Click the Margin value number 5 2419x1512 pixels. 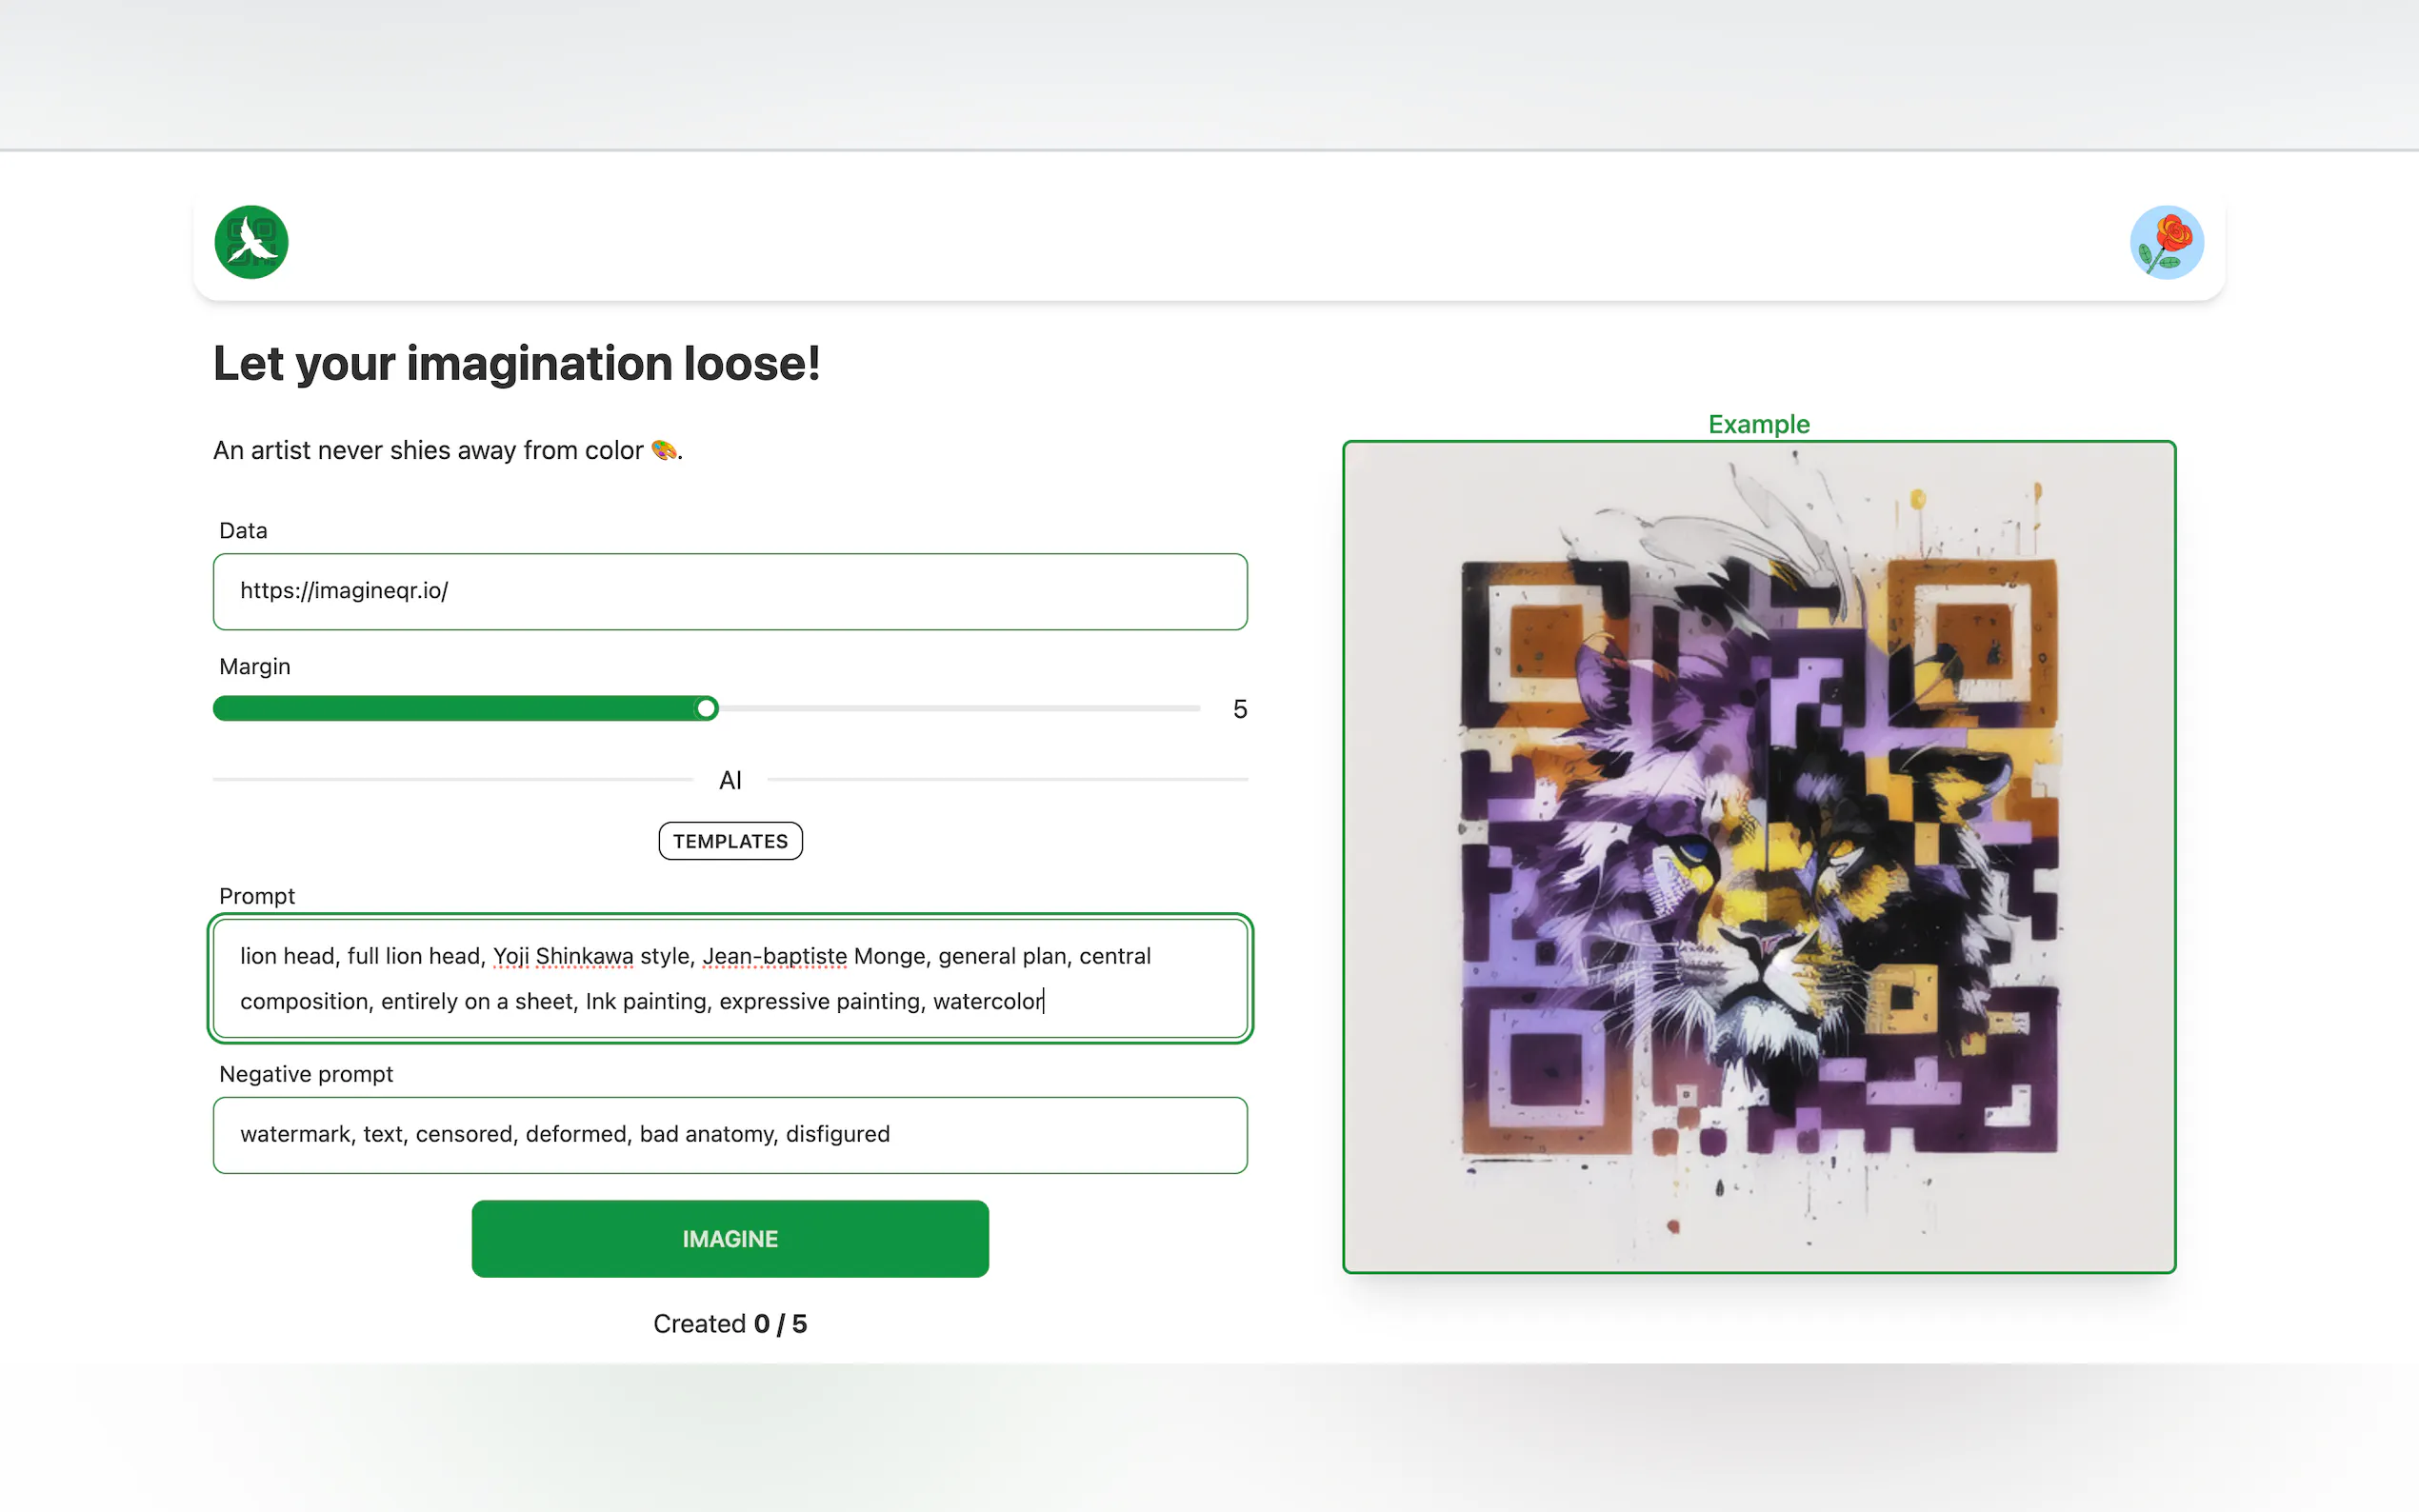[x=1240, y=709]
